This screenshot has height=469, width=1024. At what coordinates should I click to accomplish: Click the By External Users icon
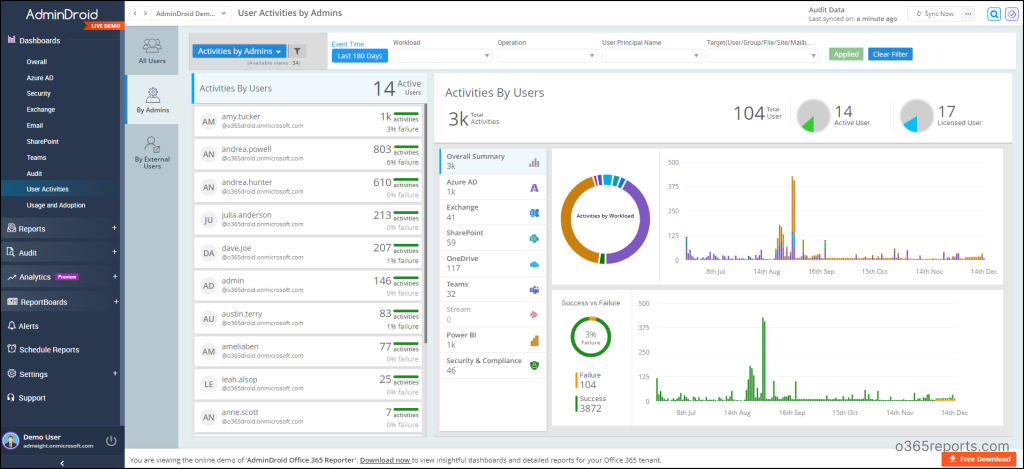point(152,144)
